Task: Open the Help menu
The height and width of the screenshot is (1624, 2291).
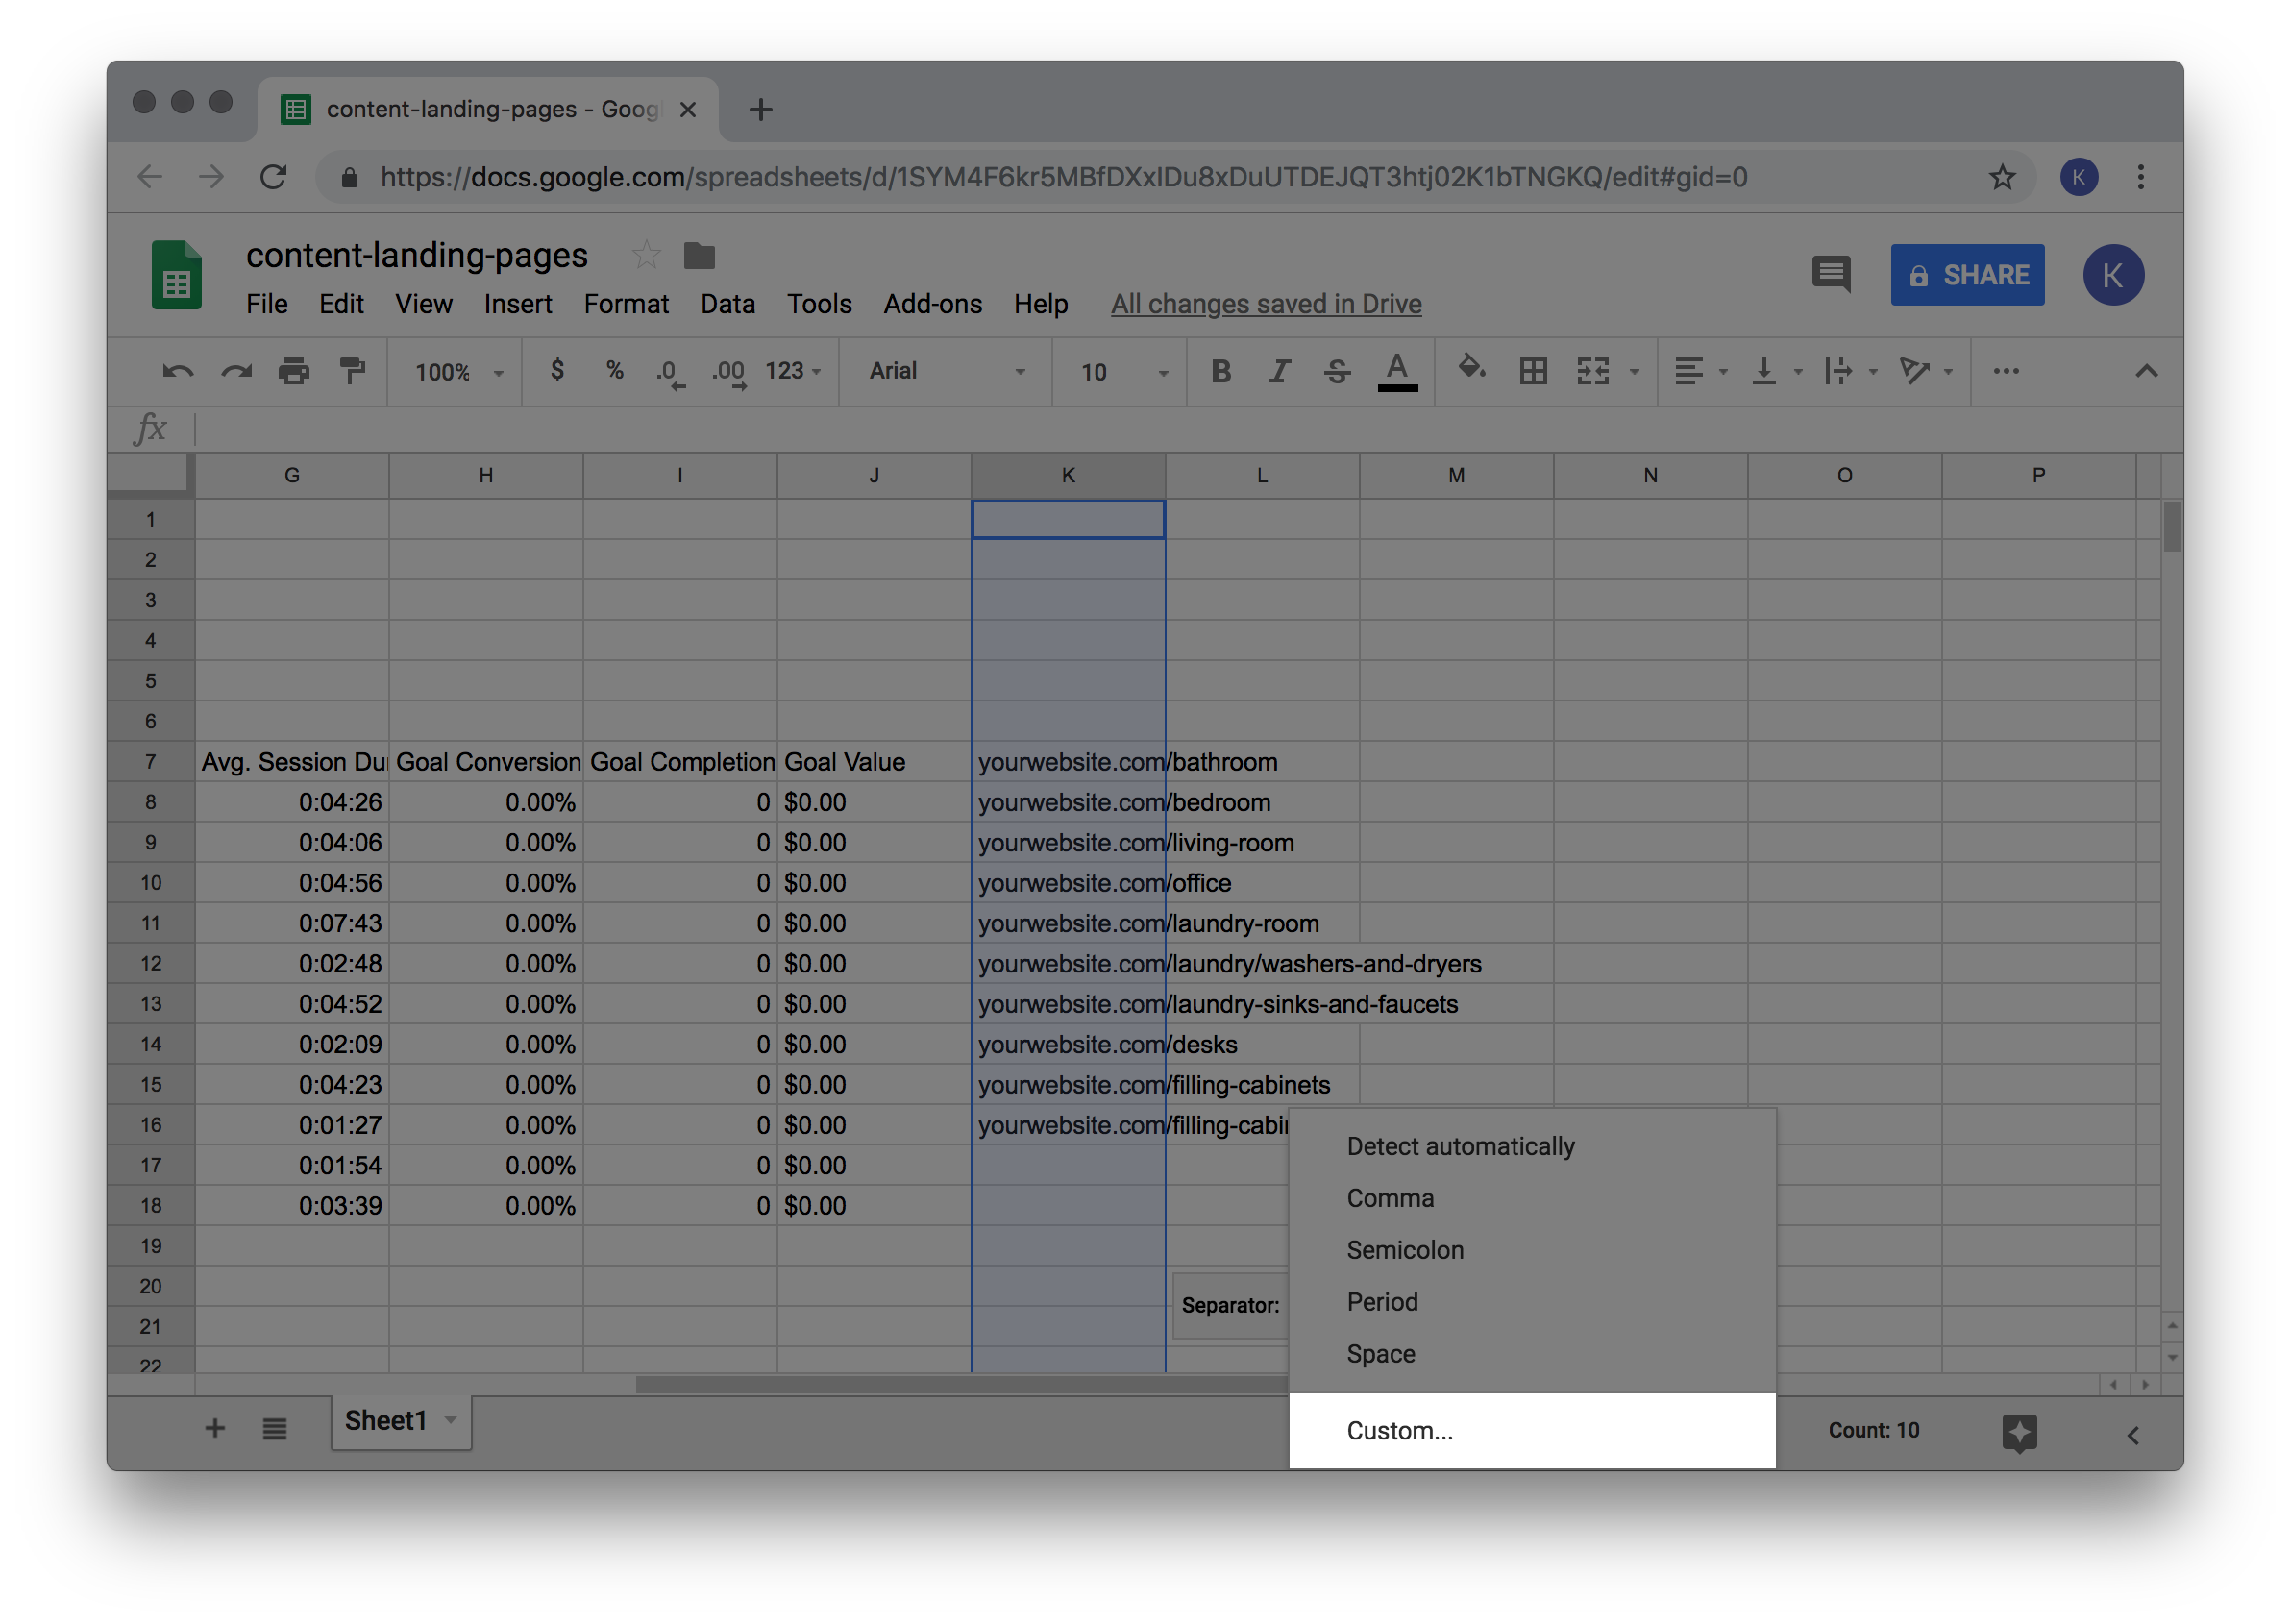Action: click(x=1041, y=304)
